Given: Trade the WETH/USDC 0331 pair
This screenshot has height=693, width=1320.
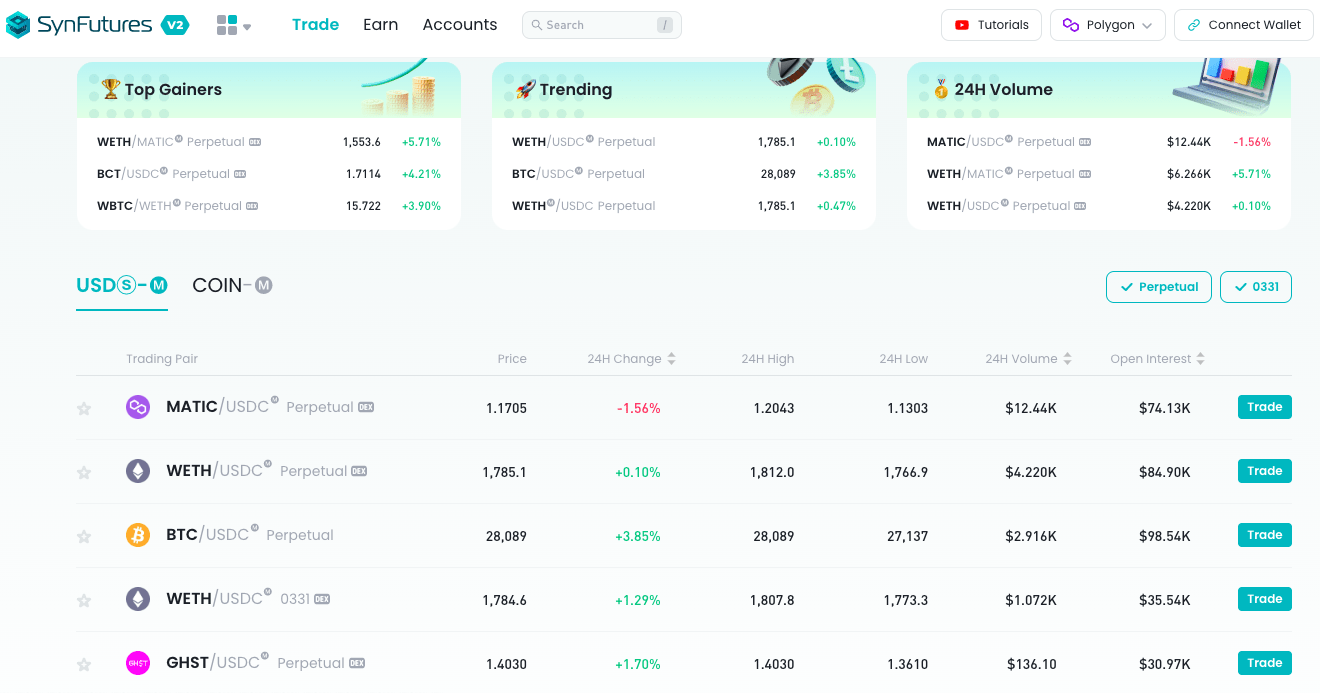Looking at the screenshot, I should pos(1264,599).
